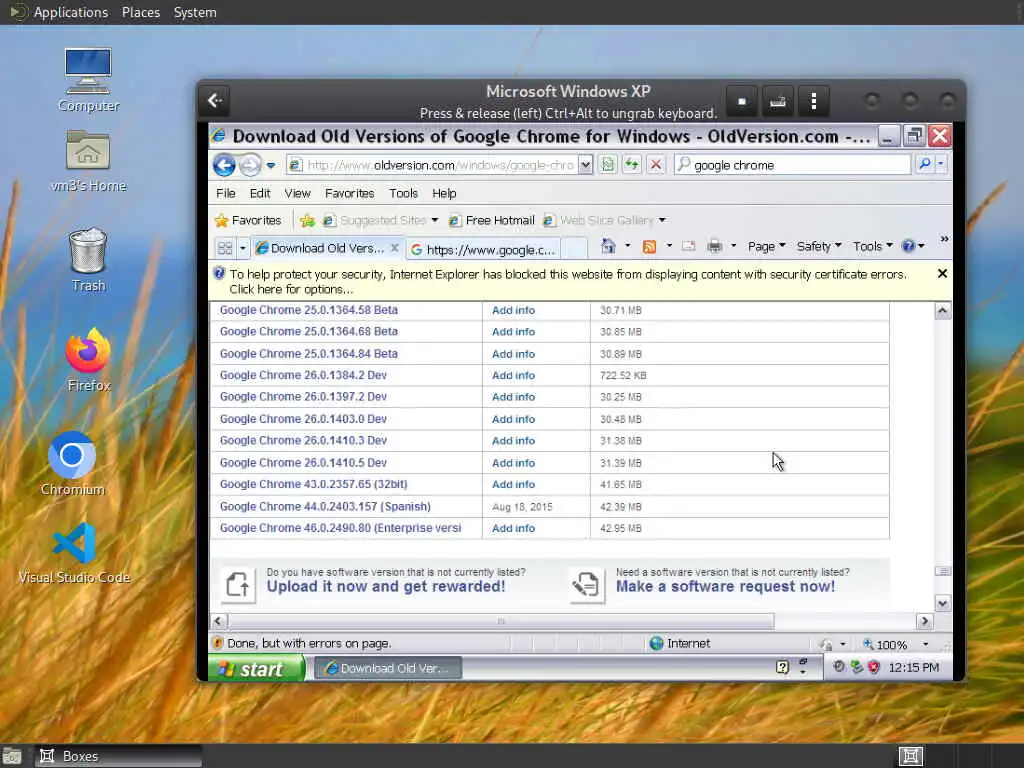Close the 'Download Old Vers...' tab
The width and height of the screenshot is (1024, 768).
(x=394, y=248)
